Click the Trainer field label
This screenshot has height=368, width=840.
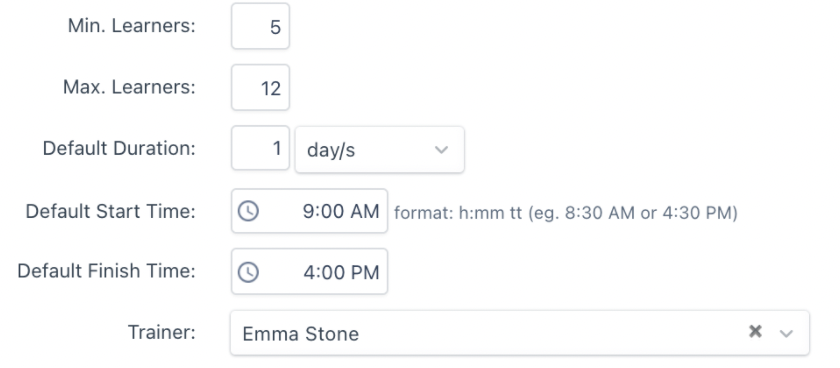[162, 332]
